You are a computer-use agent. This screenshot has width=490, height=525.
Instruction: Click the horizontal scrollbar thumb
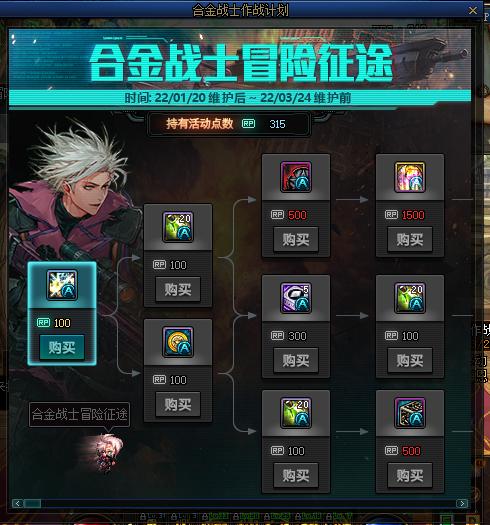(32, 503)
